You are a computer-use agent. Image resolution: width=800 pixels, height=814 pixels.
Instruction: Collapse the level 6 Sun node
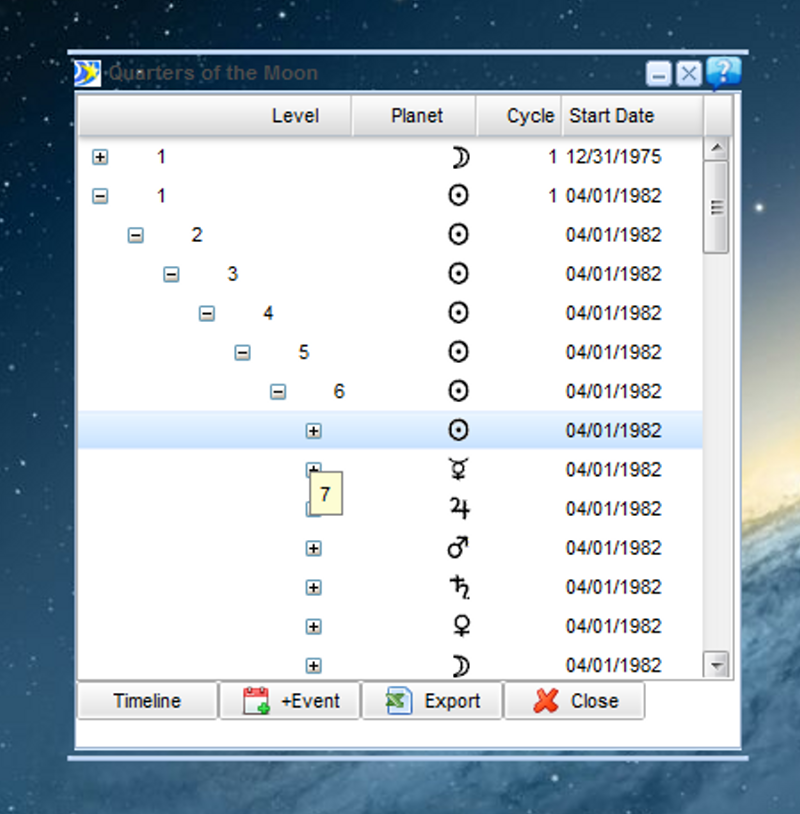278,392
